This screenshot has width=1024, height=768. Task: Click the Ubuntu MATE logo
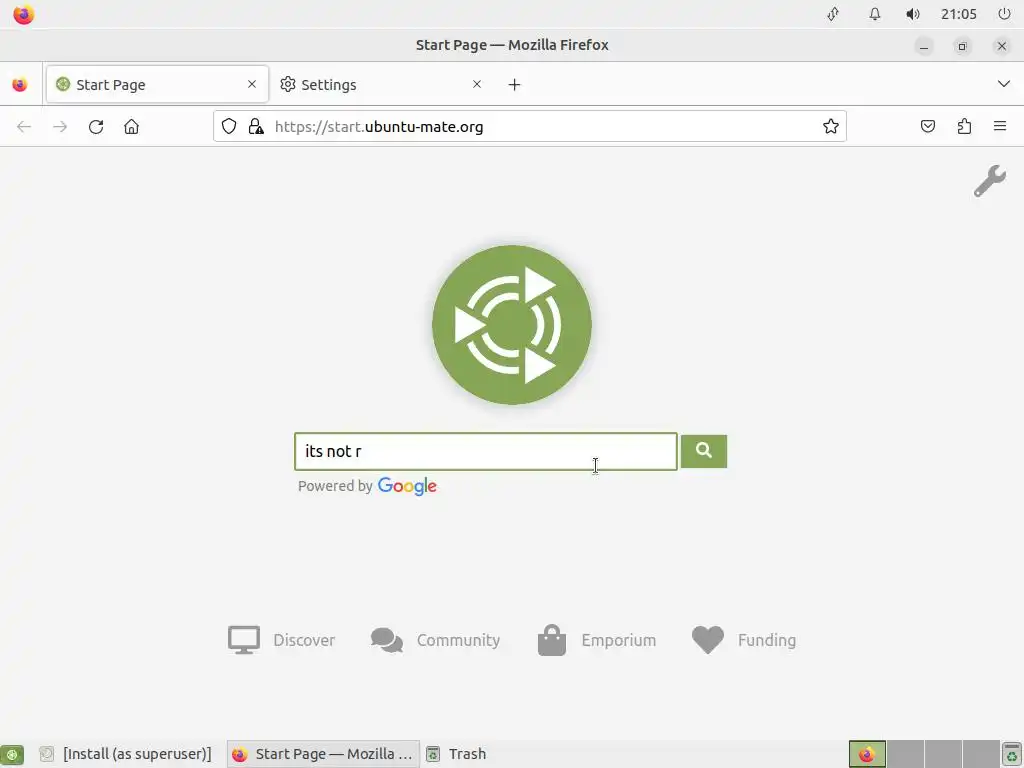[x=512, y=325]
